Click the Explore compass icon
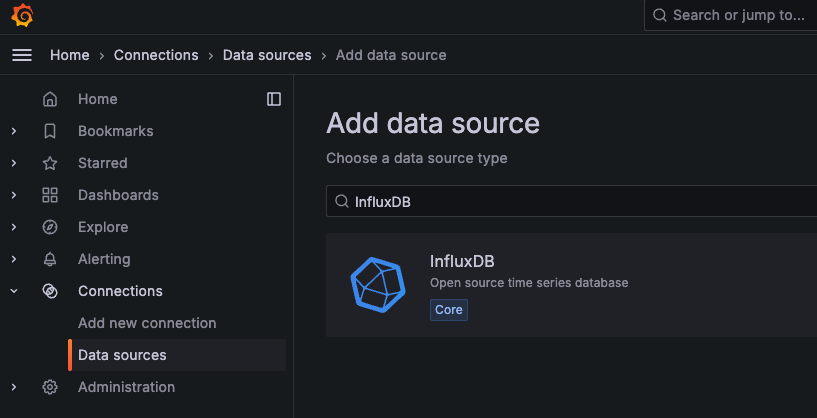Viewport: 817px width, 418px height. (50, 227)
